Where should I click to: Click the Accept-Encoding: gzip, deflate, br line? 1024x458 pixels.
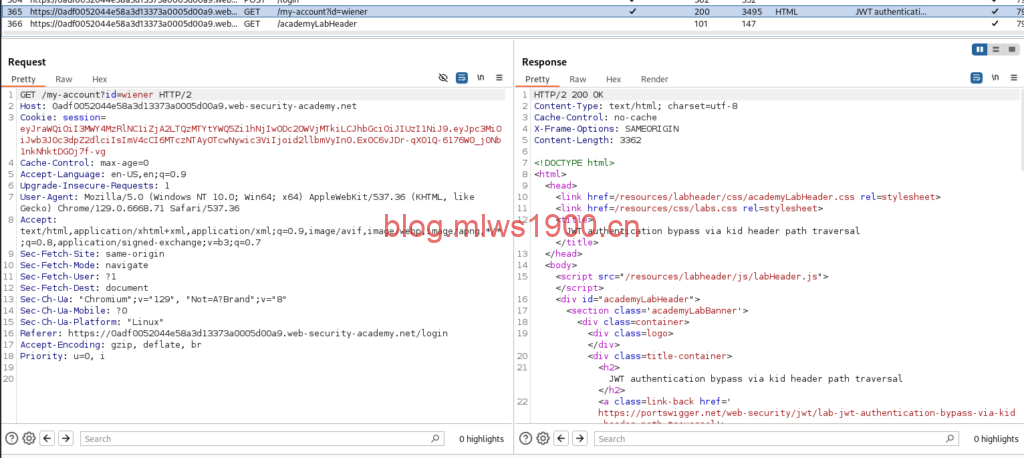(110, 344)
